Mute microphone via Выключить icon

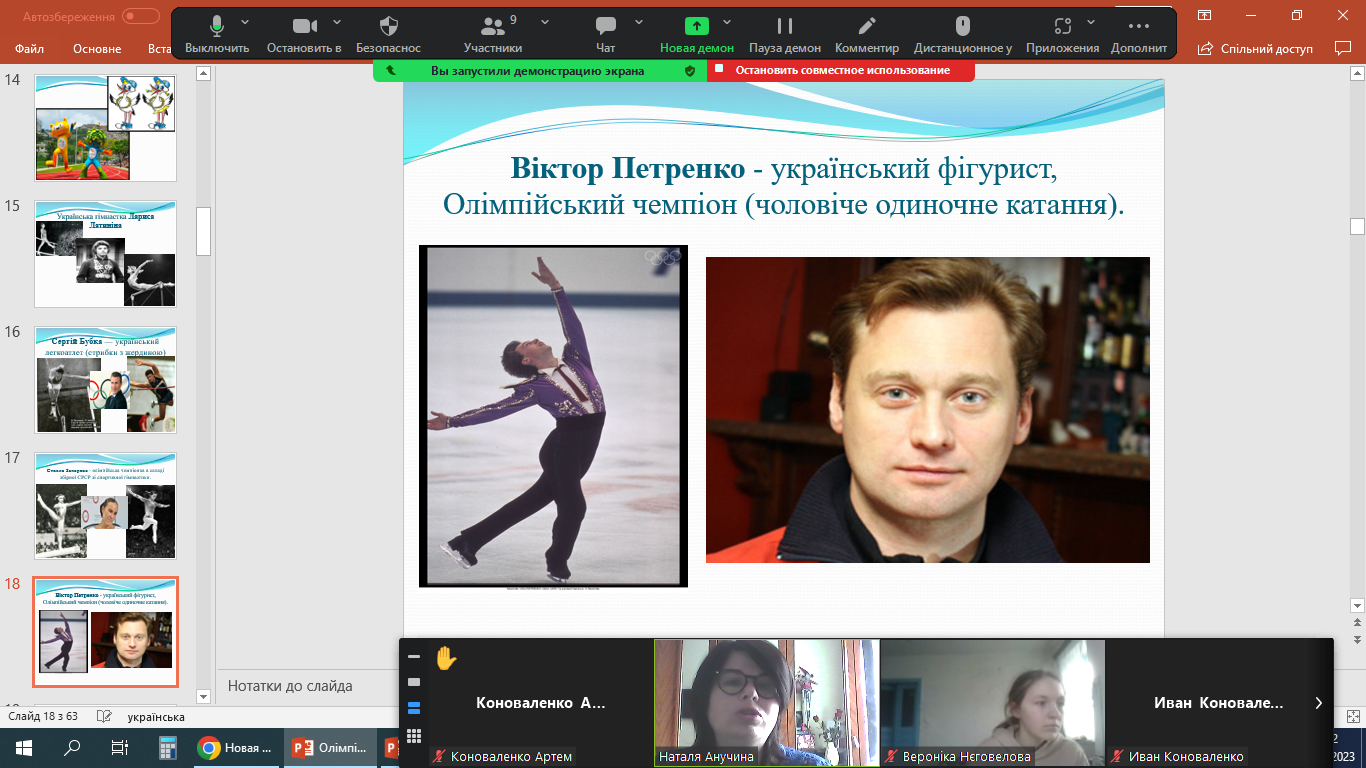217,27
